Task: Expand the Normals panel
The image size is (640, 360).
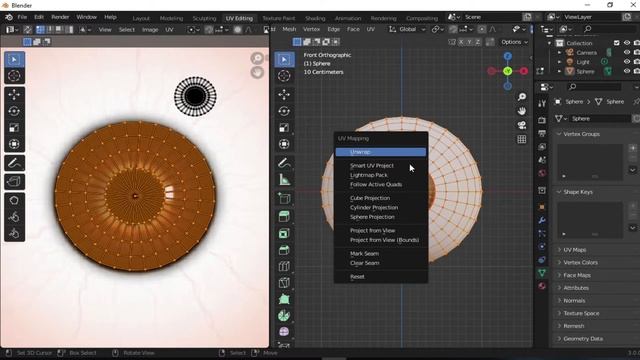Action: point(574,300)
